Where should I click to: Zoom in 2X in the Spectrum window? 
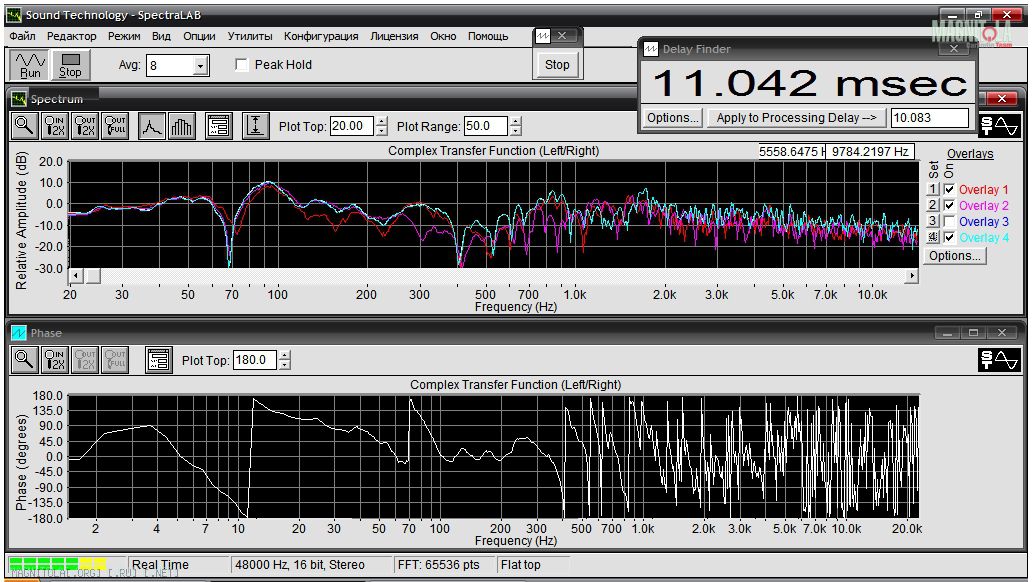[x=55, y=125]
